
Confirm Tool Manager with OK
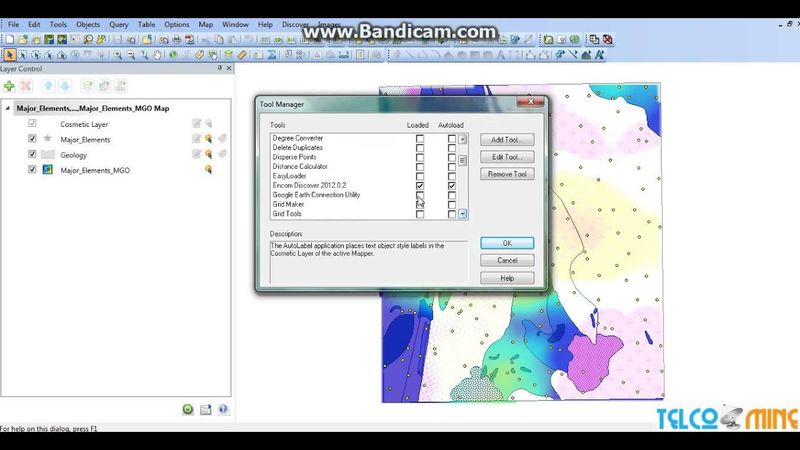tap(507, 243)
